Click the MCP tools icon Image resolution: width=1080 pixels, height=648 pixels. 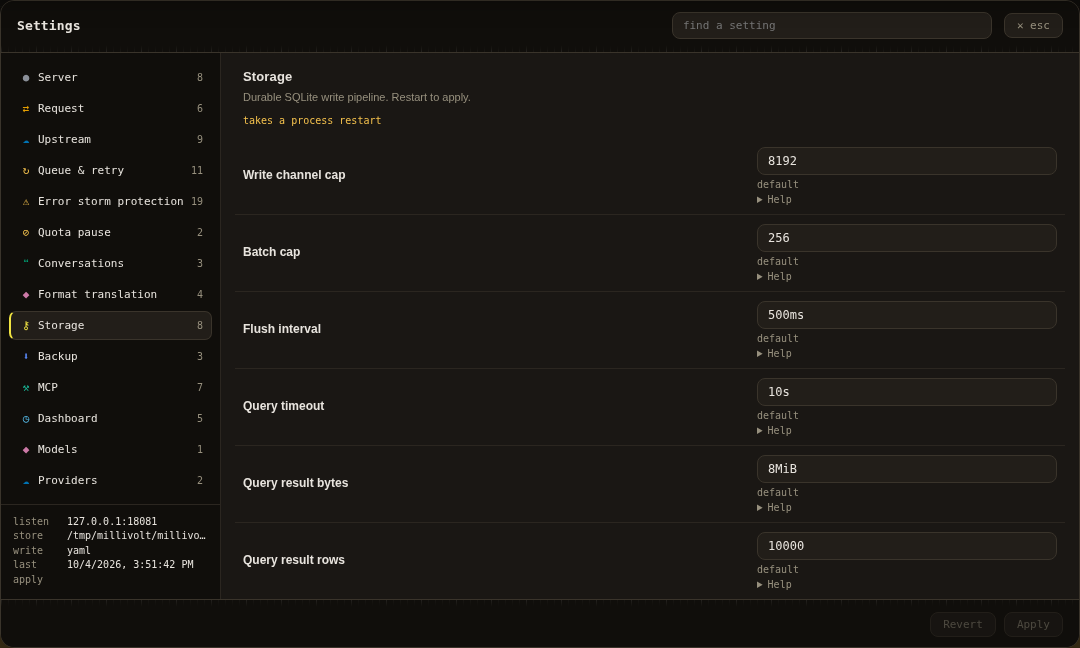(26, 388)
